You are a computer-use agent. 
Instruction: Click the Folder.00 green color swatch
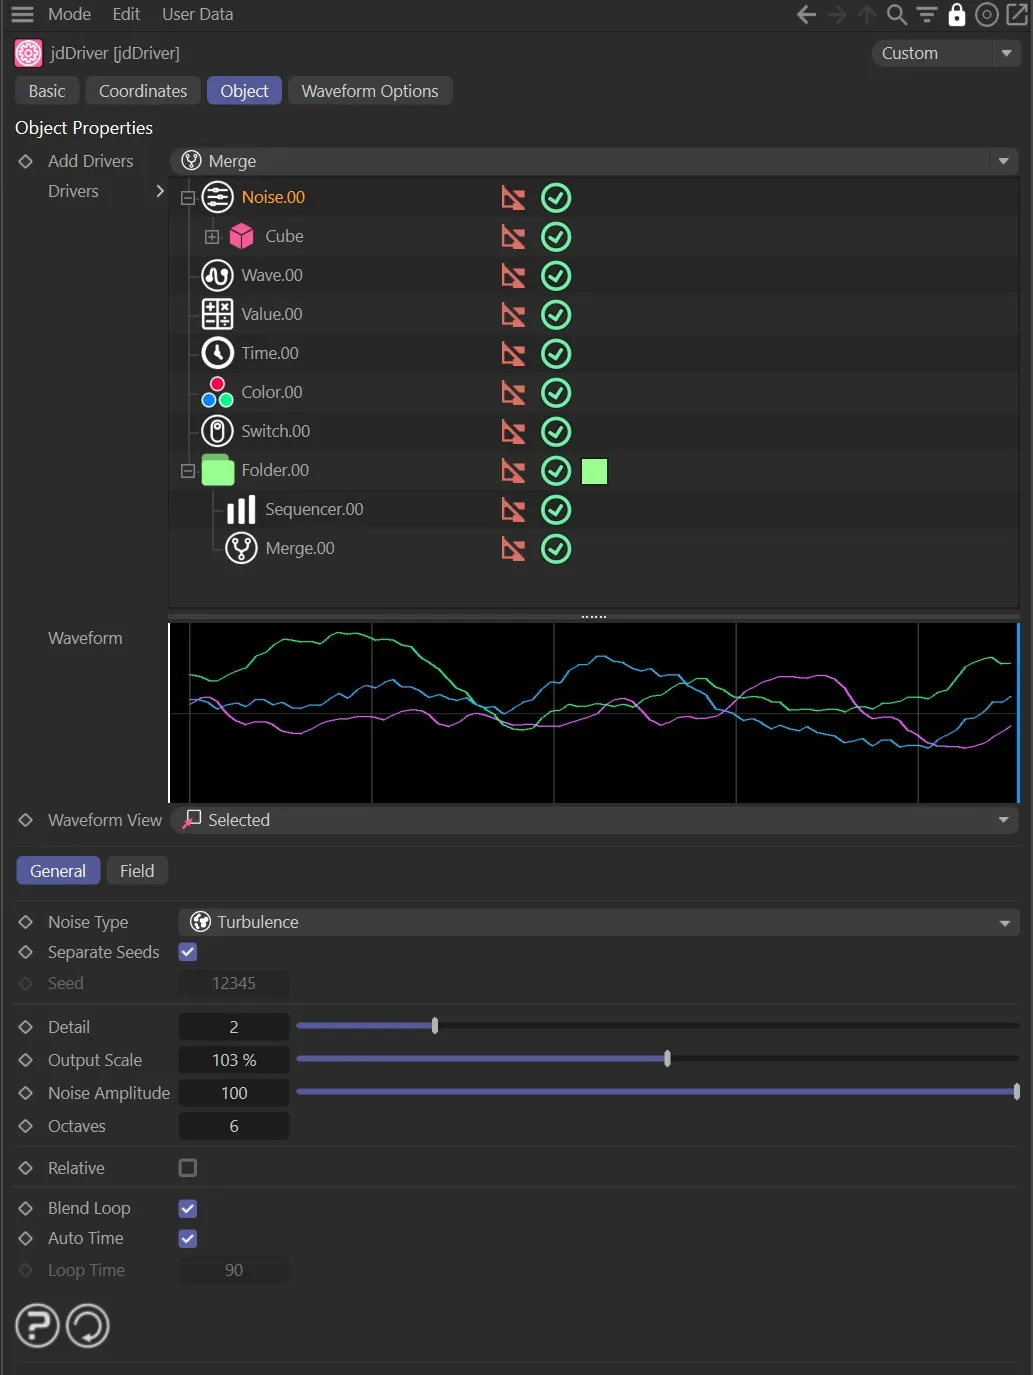[x=594, y=471]
